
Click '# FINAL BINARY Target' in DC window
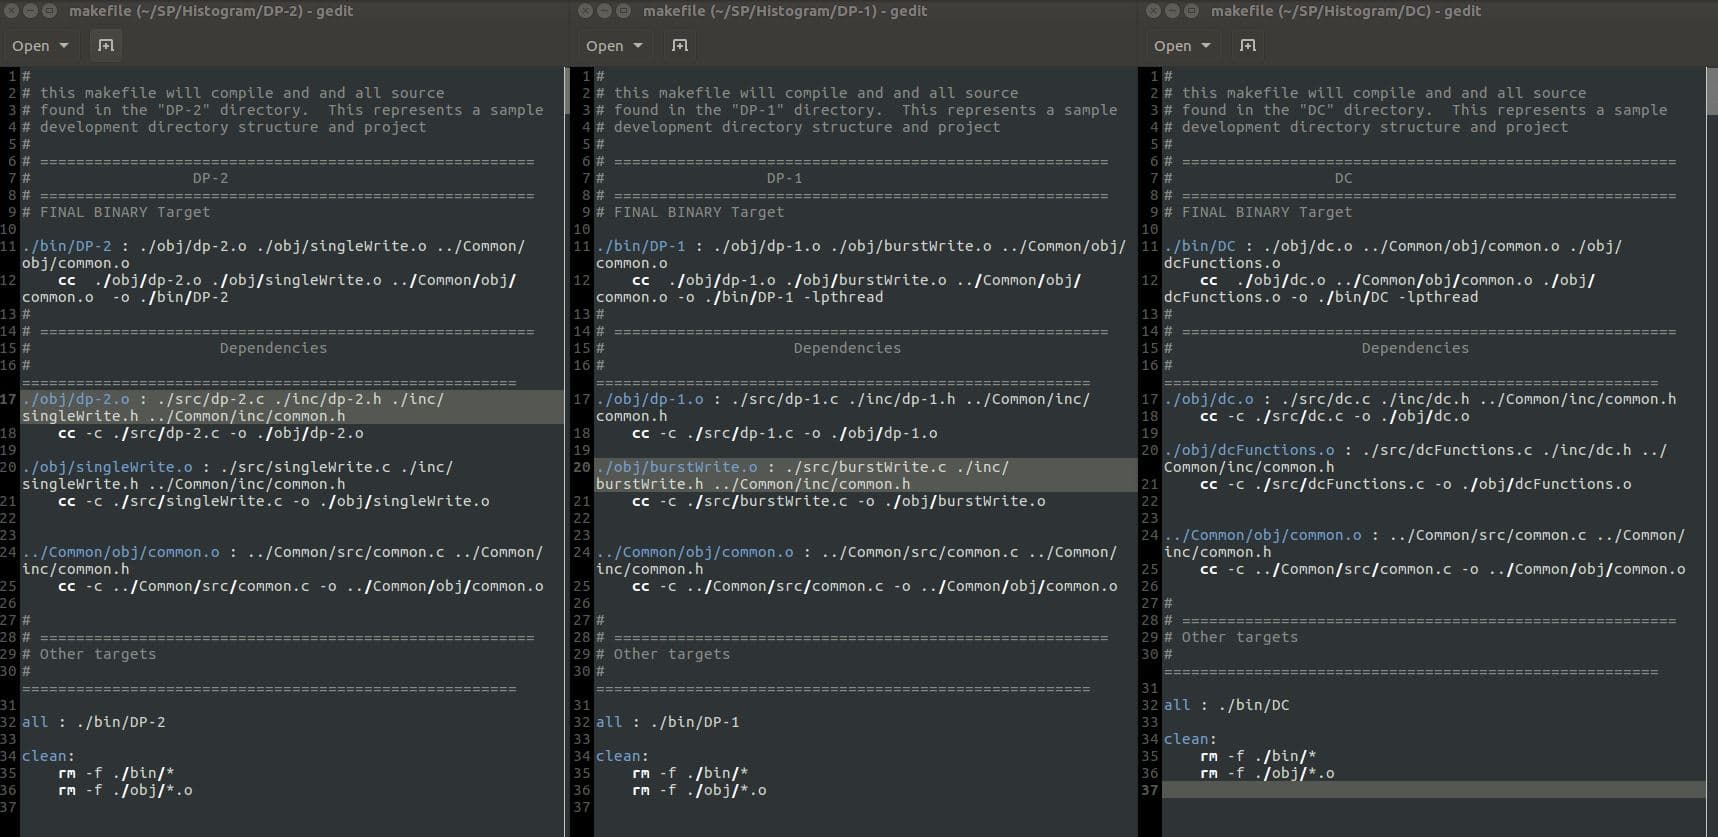click(1258, 212)
